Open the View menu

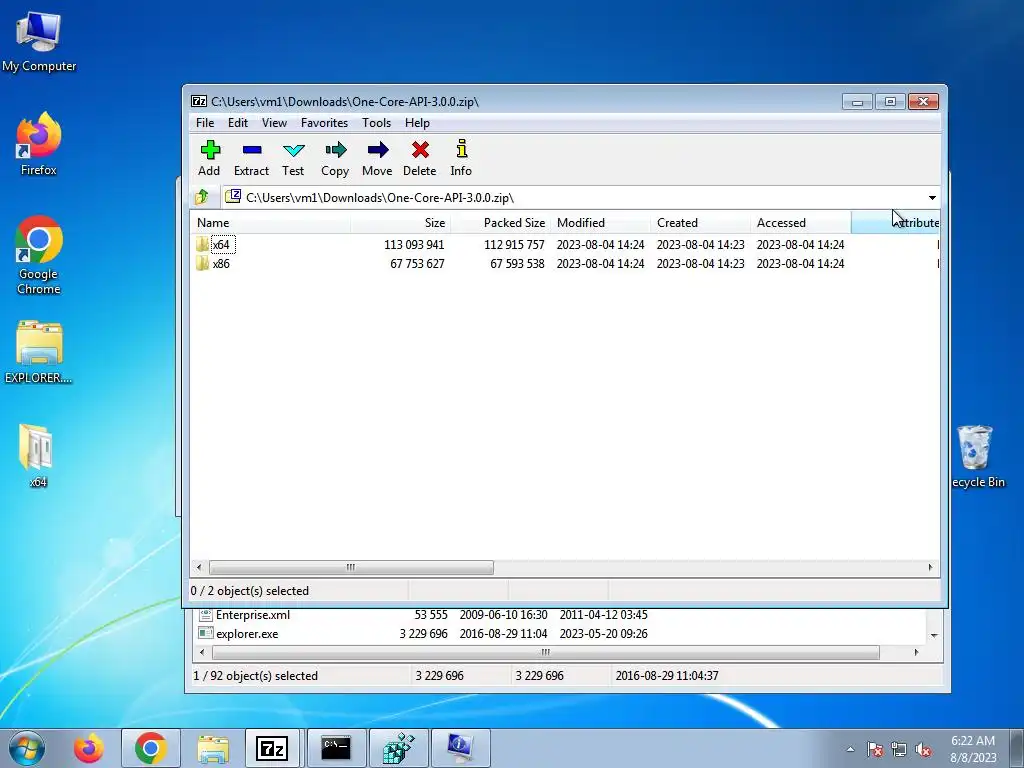[x=274, y=123]
